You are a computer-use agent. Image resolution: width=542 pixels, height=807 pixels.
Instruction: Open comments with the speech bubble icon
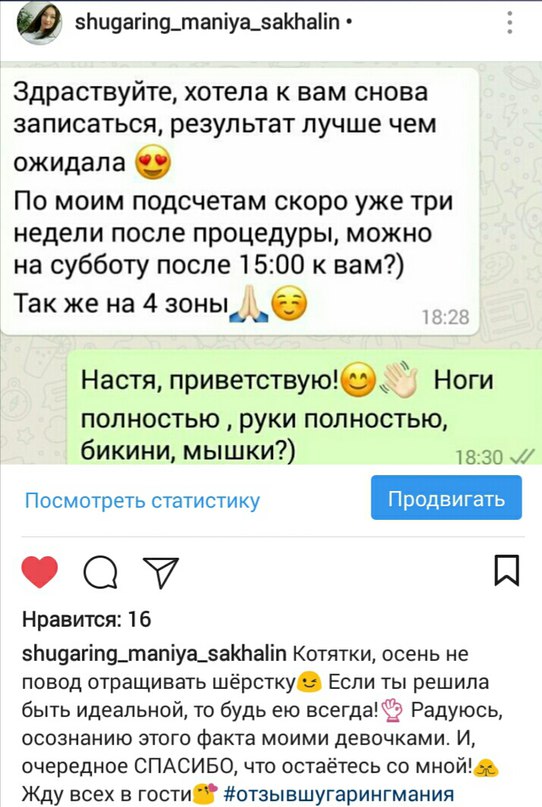tap(100, 572)
